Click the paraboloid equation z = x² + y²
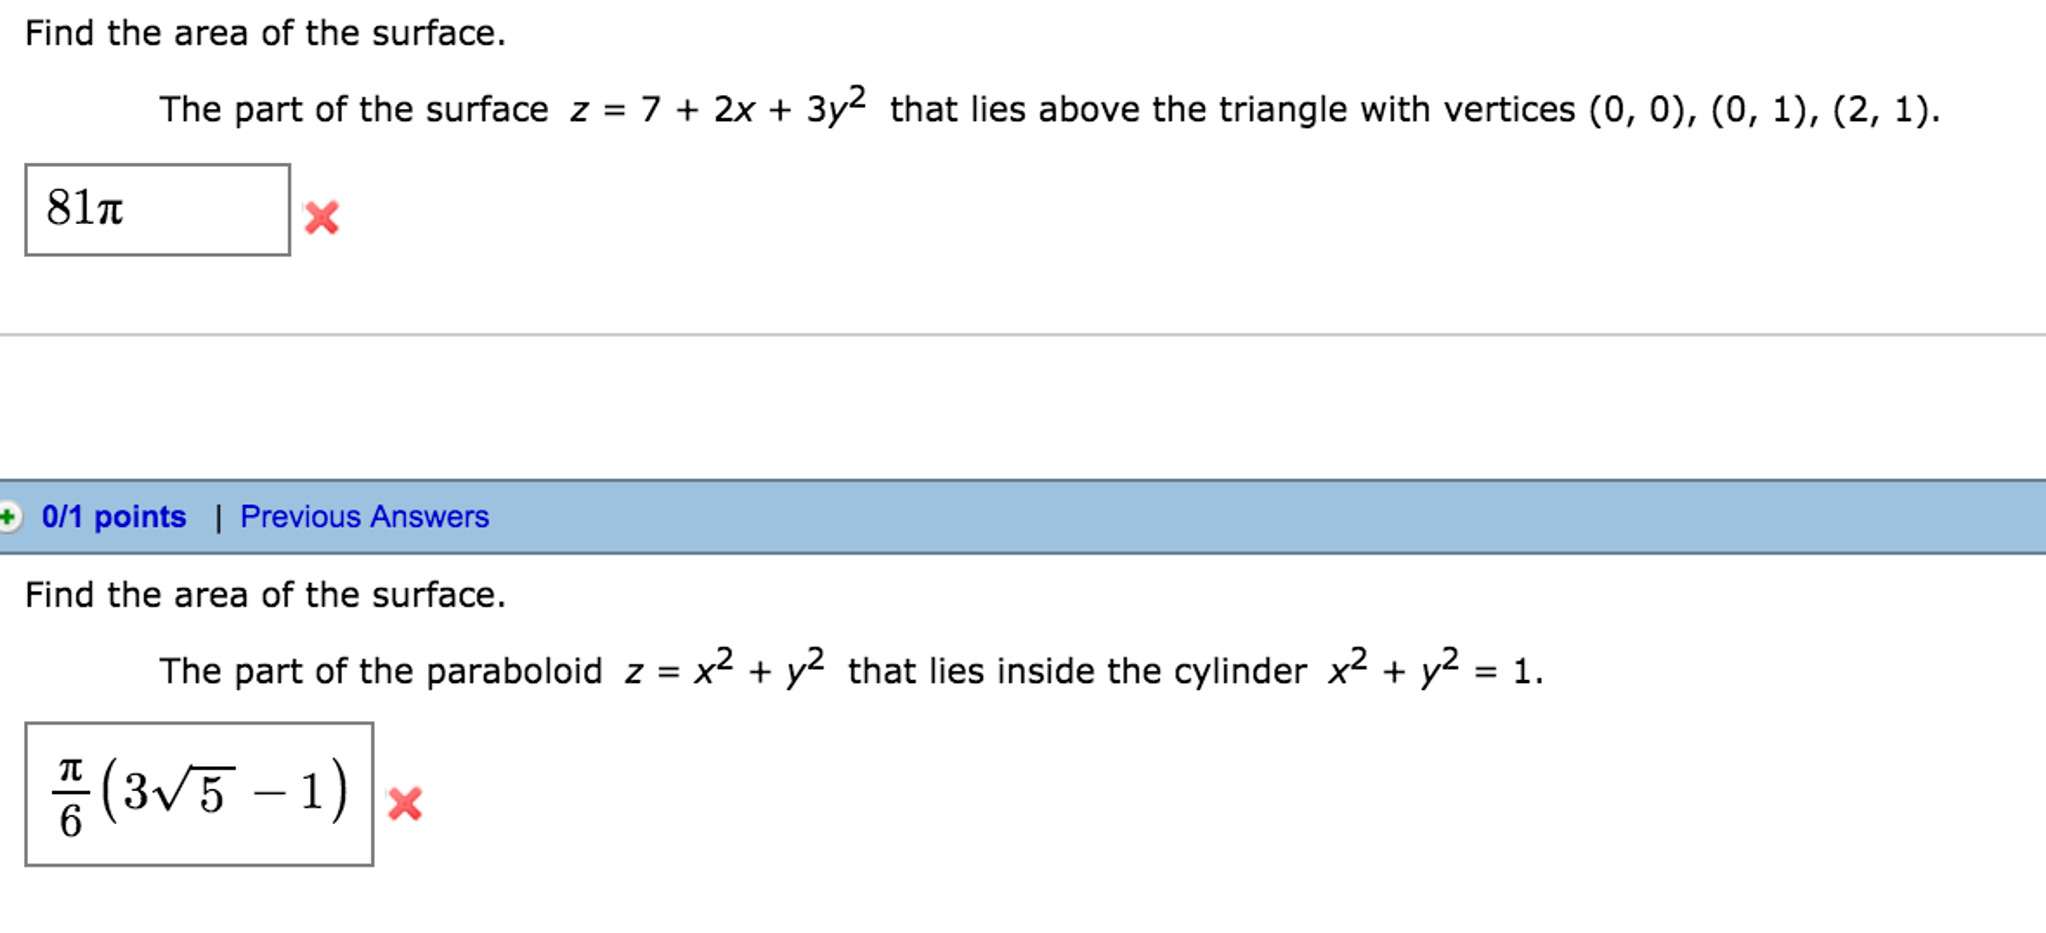The height and width of the screenshot is (933, 2046). 724,669
